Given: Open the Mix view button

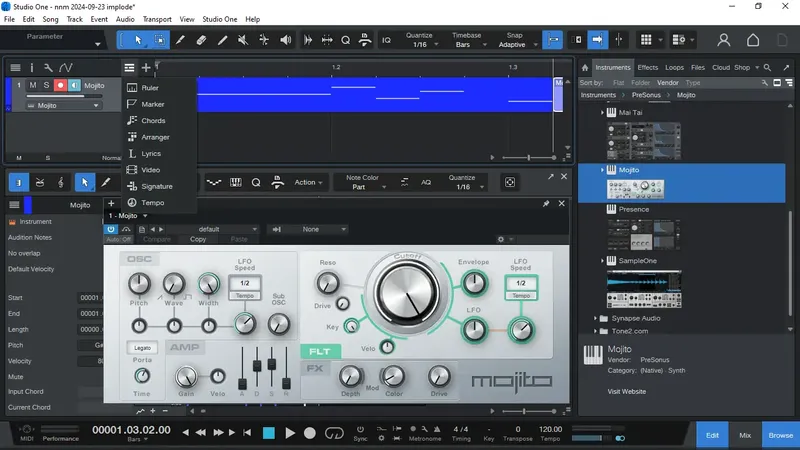Looking at the screenshot, I should (745, 436).
